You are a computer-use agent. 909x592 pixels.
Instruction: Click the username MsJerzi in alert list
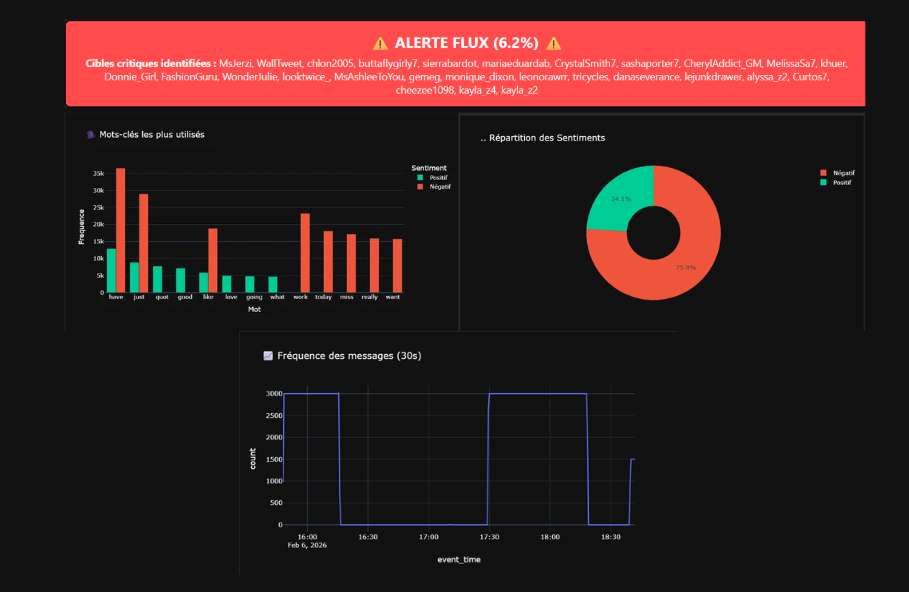pos(237,63)
